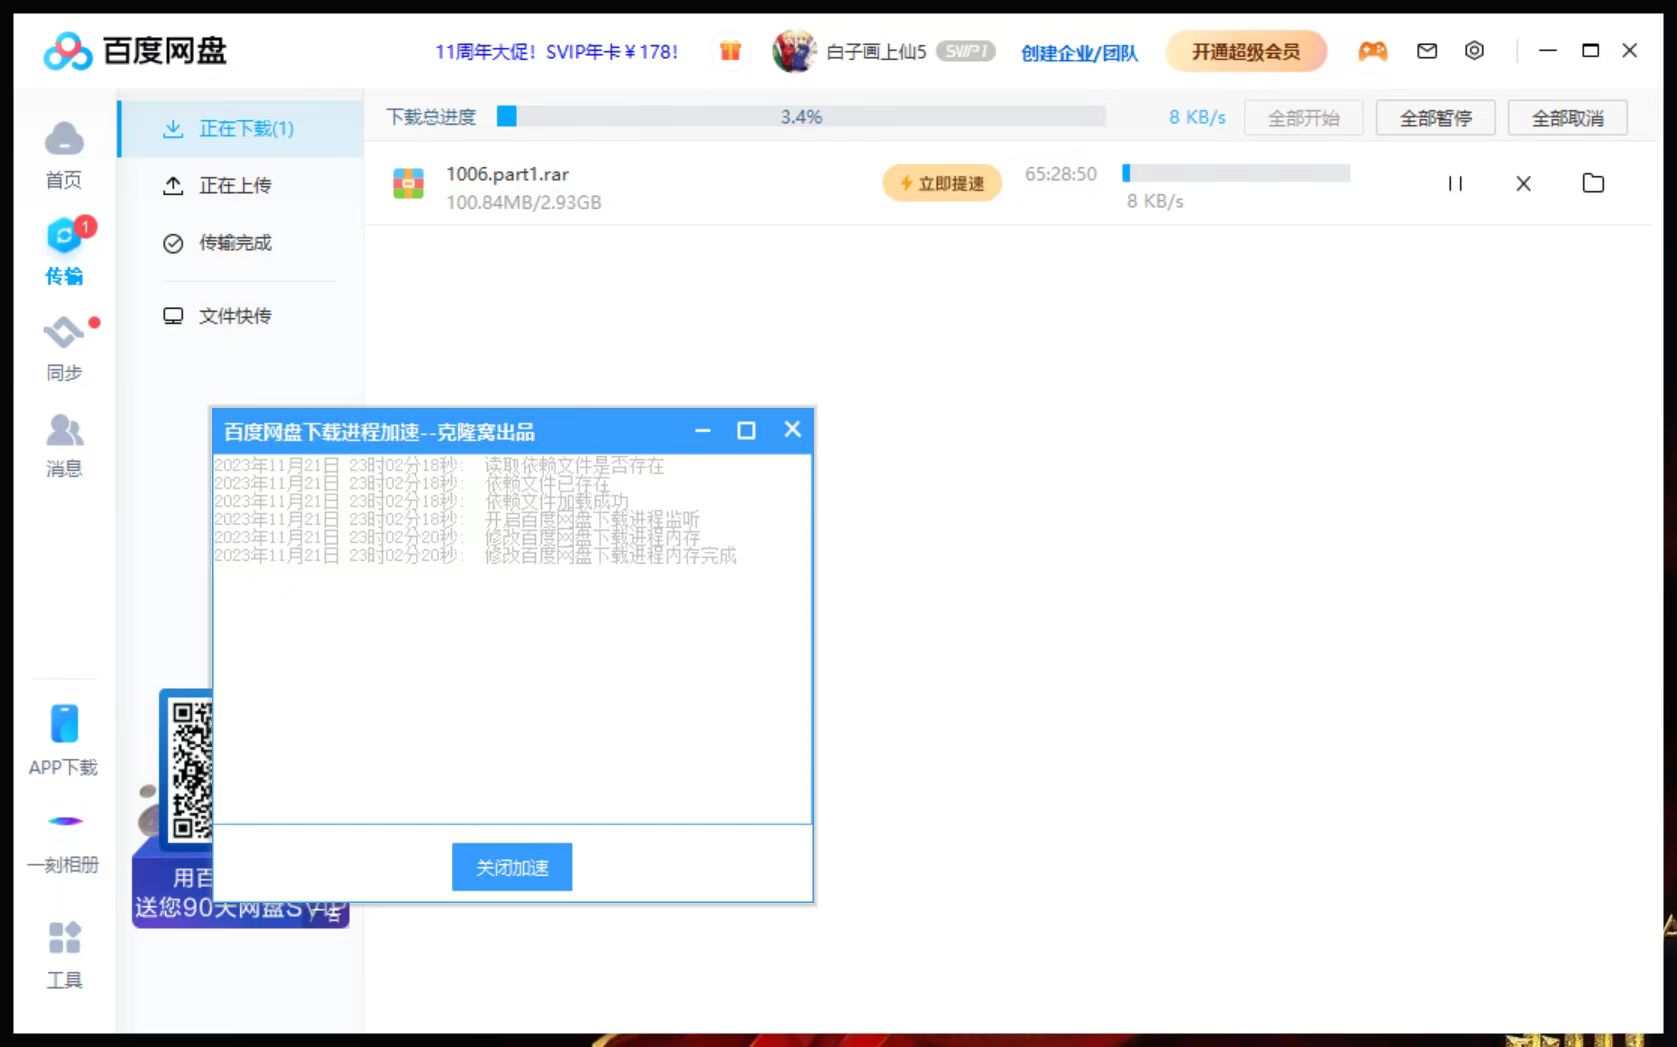This screenshot has width=1677, height=1047.
Task: Cancel the 1006.part1.rar download
Action: coord(1523,184)
